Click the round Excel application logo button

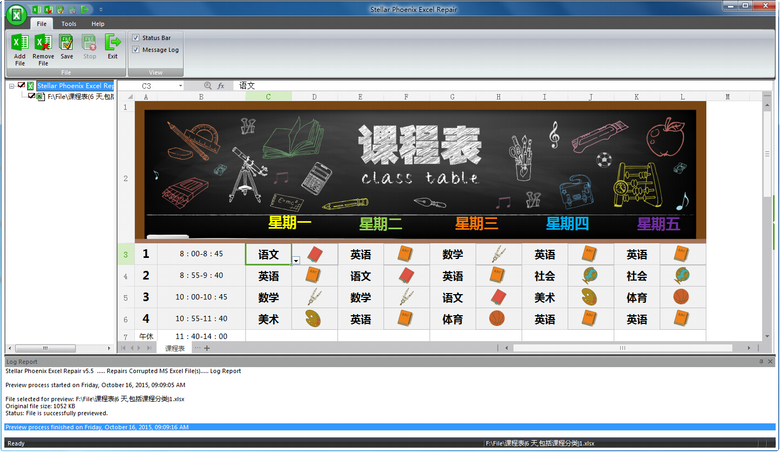[x=15, y=14]
